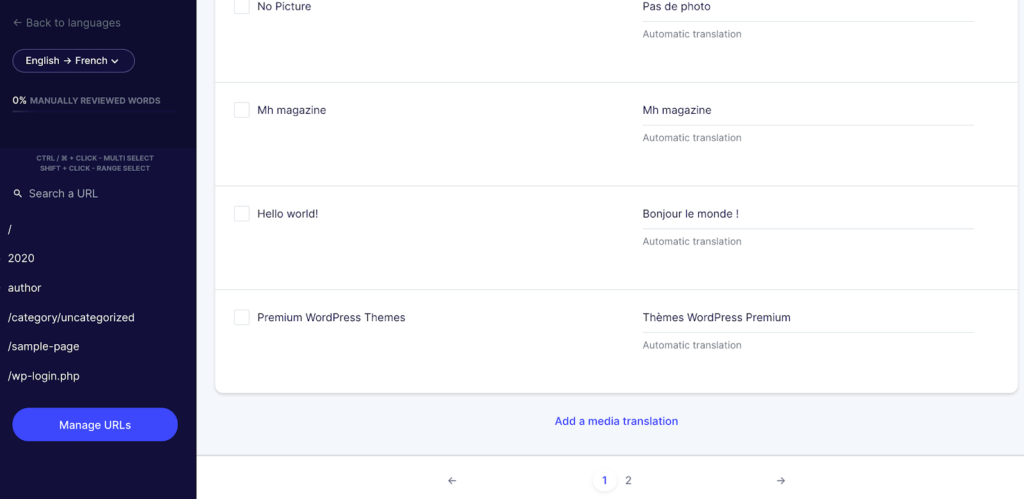Screen dimensions: 1024x499
Task: Click "Automatic translation" under Bonjour le monde
Action: [692, 242]
